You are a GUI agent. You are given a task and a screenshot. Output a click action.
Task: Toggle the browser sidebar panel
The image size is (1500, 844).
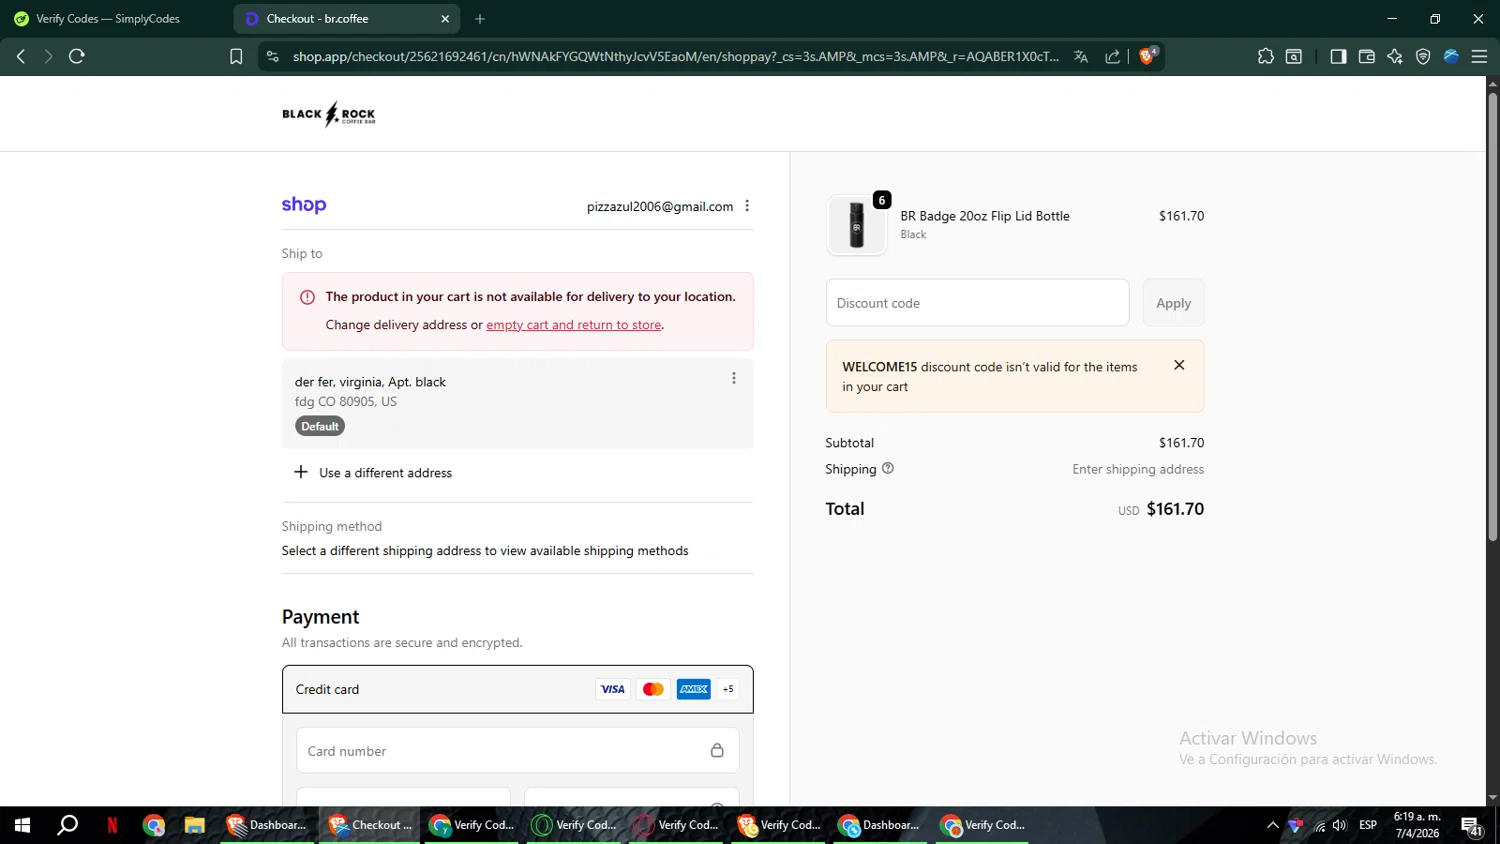(x=1338, y=57)
